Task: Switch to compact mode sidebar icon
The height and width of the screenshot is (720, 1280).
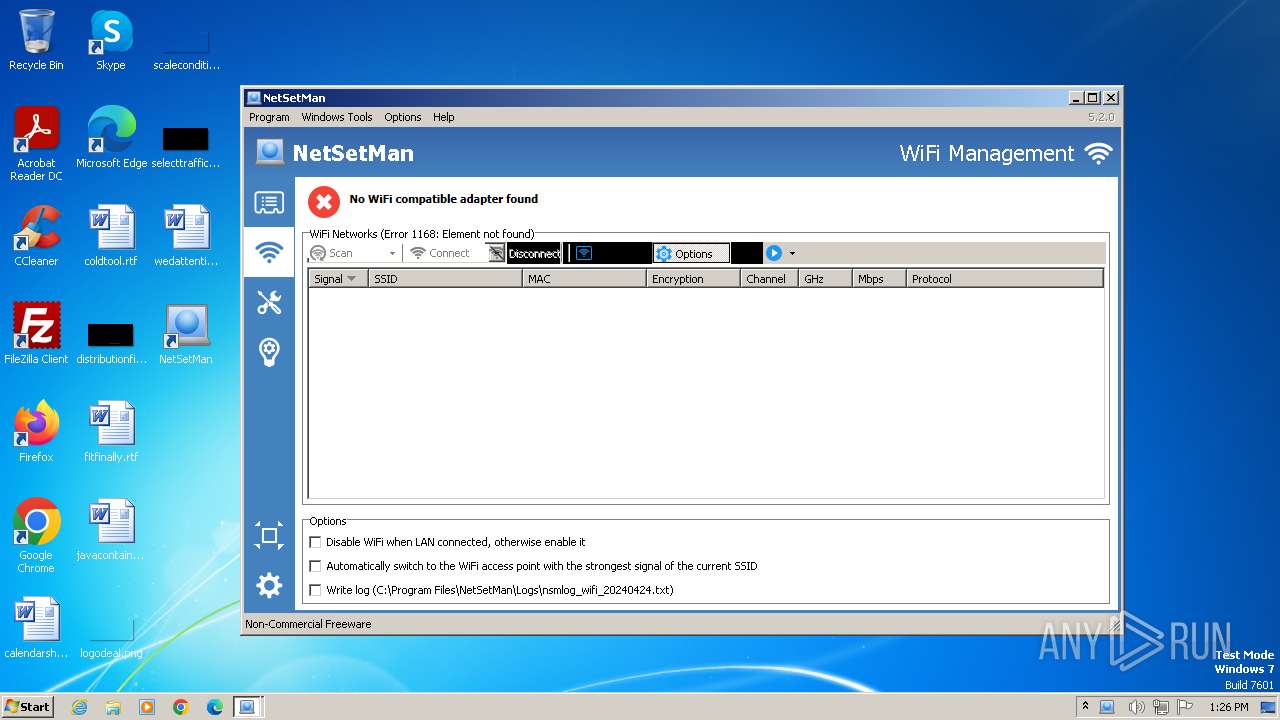Action: (x=269, y=535)
